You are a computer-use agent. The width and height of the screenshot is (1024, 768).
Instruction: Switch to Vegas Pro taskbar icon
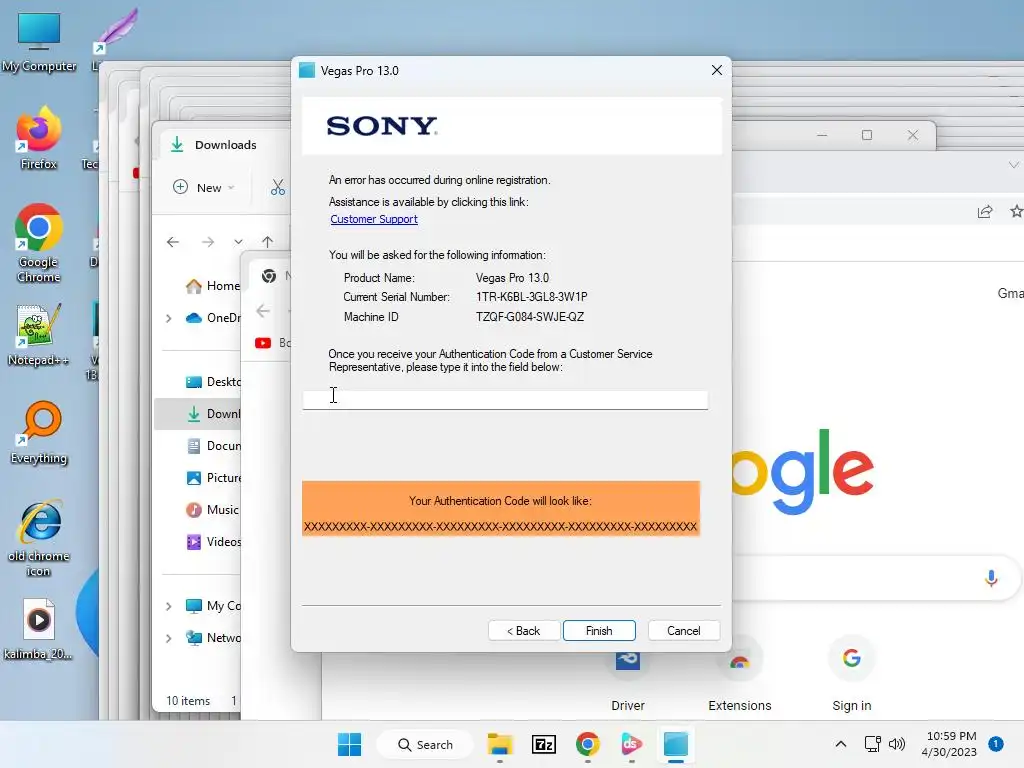(x=675, y=744)
